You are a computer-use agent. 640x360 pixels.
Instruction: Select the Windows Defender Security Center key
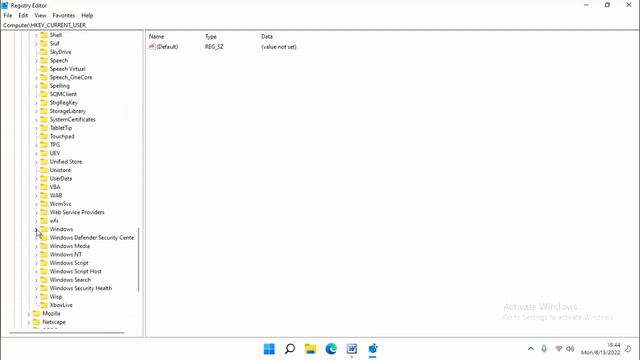92,238
